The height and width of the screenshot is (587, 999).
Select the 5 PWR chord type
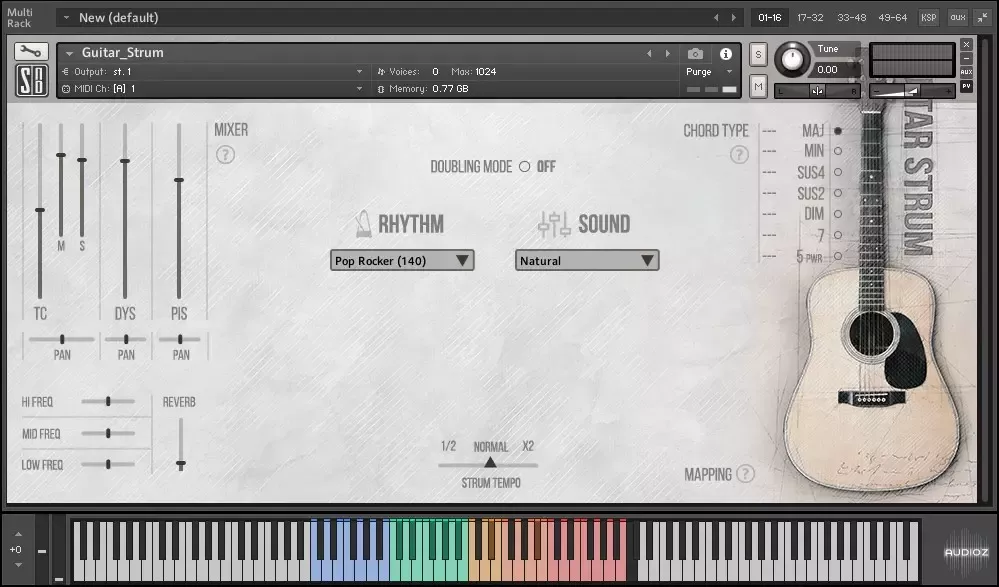point(838,256)
